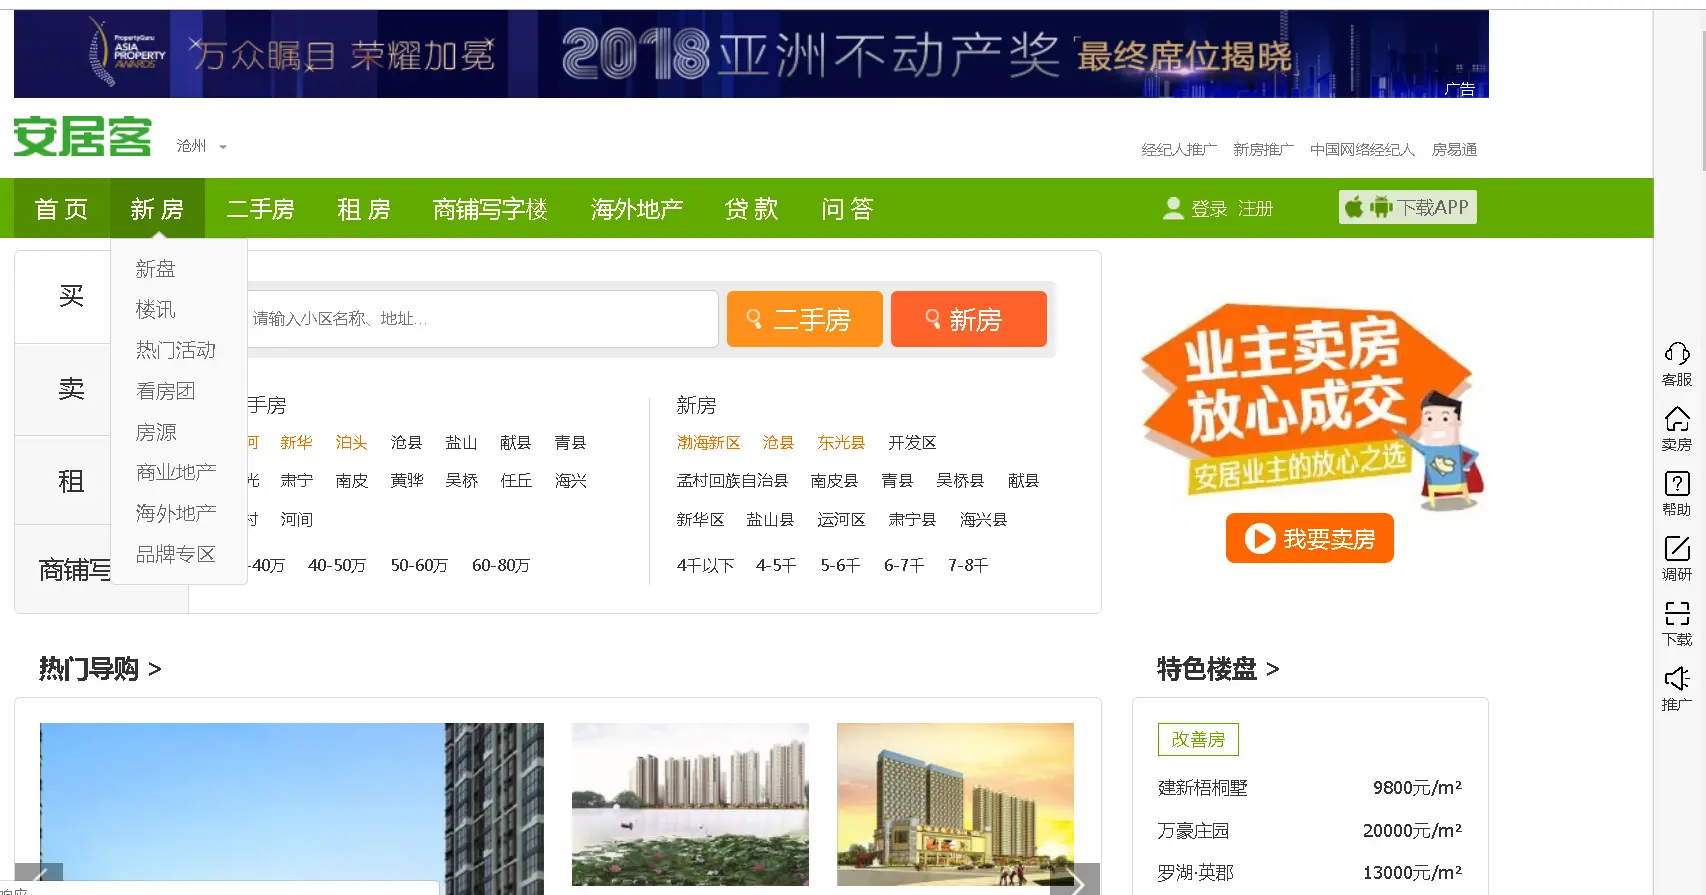This screenshot has width=1706, height=895.
Task: Choose 看房团 menu entry
Action: coord(165,391)
